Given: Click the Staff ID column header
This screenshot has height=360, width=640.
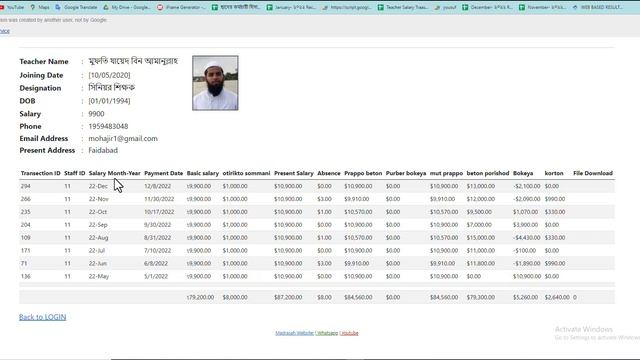Looking at the screenshot, I should tap(75, 173).
